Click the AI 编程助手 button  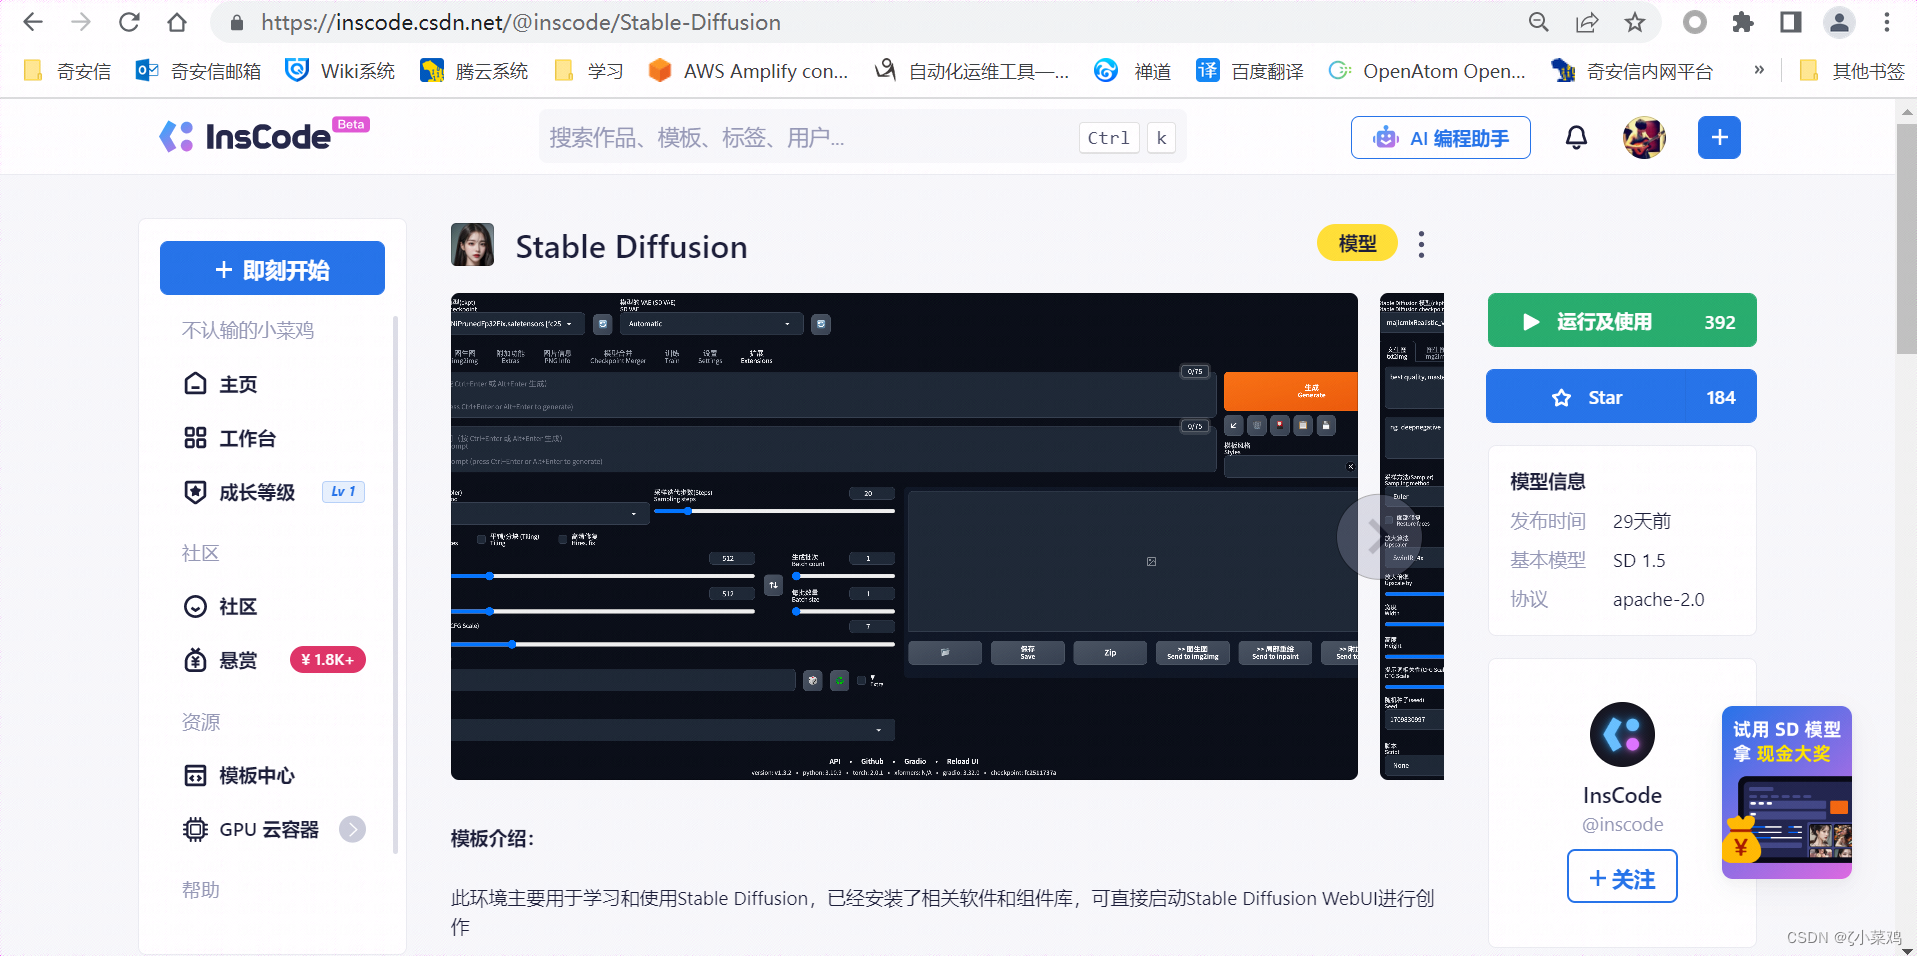(x=1440, y=137)
